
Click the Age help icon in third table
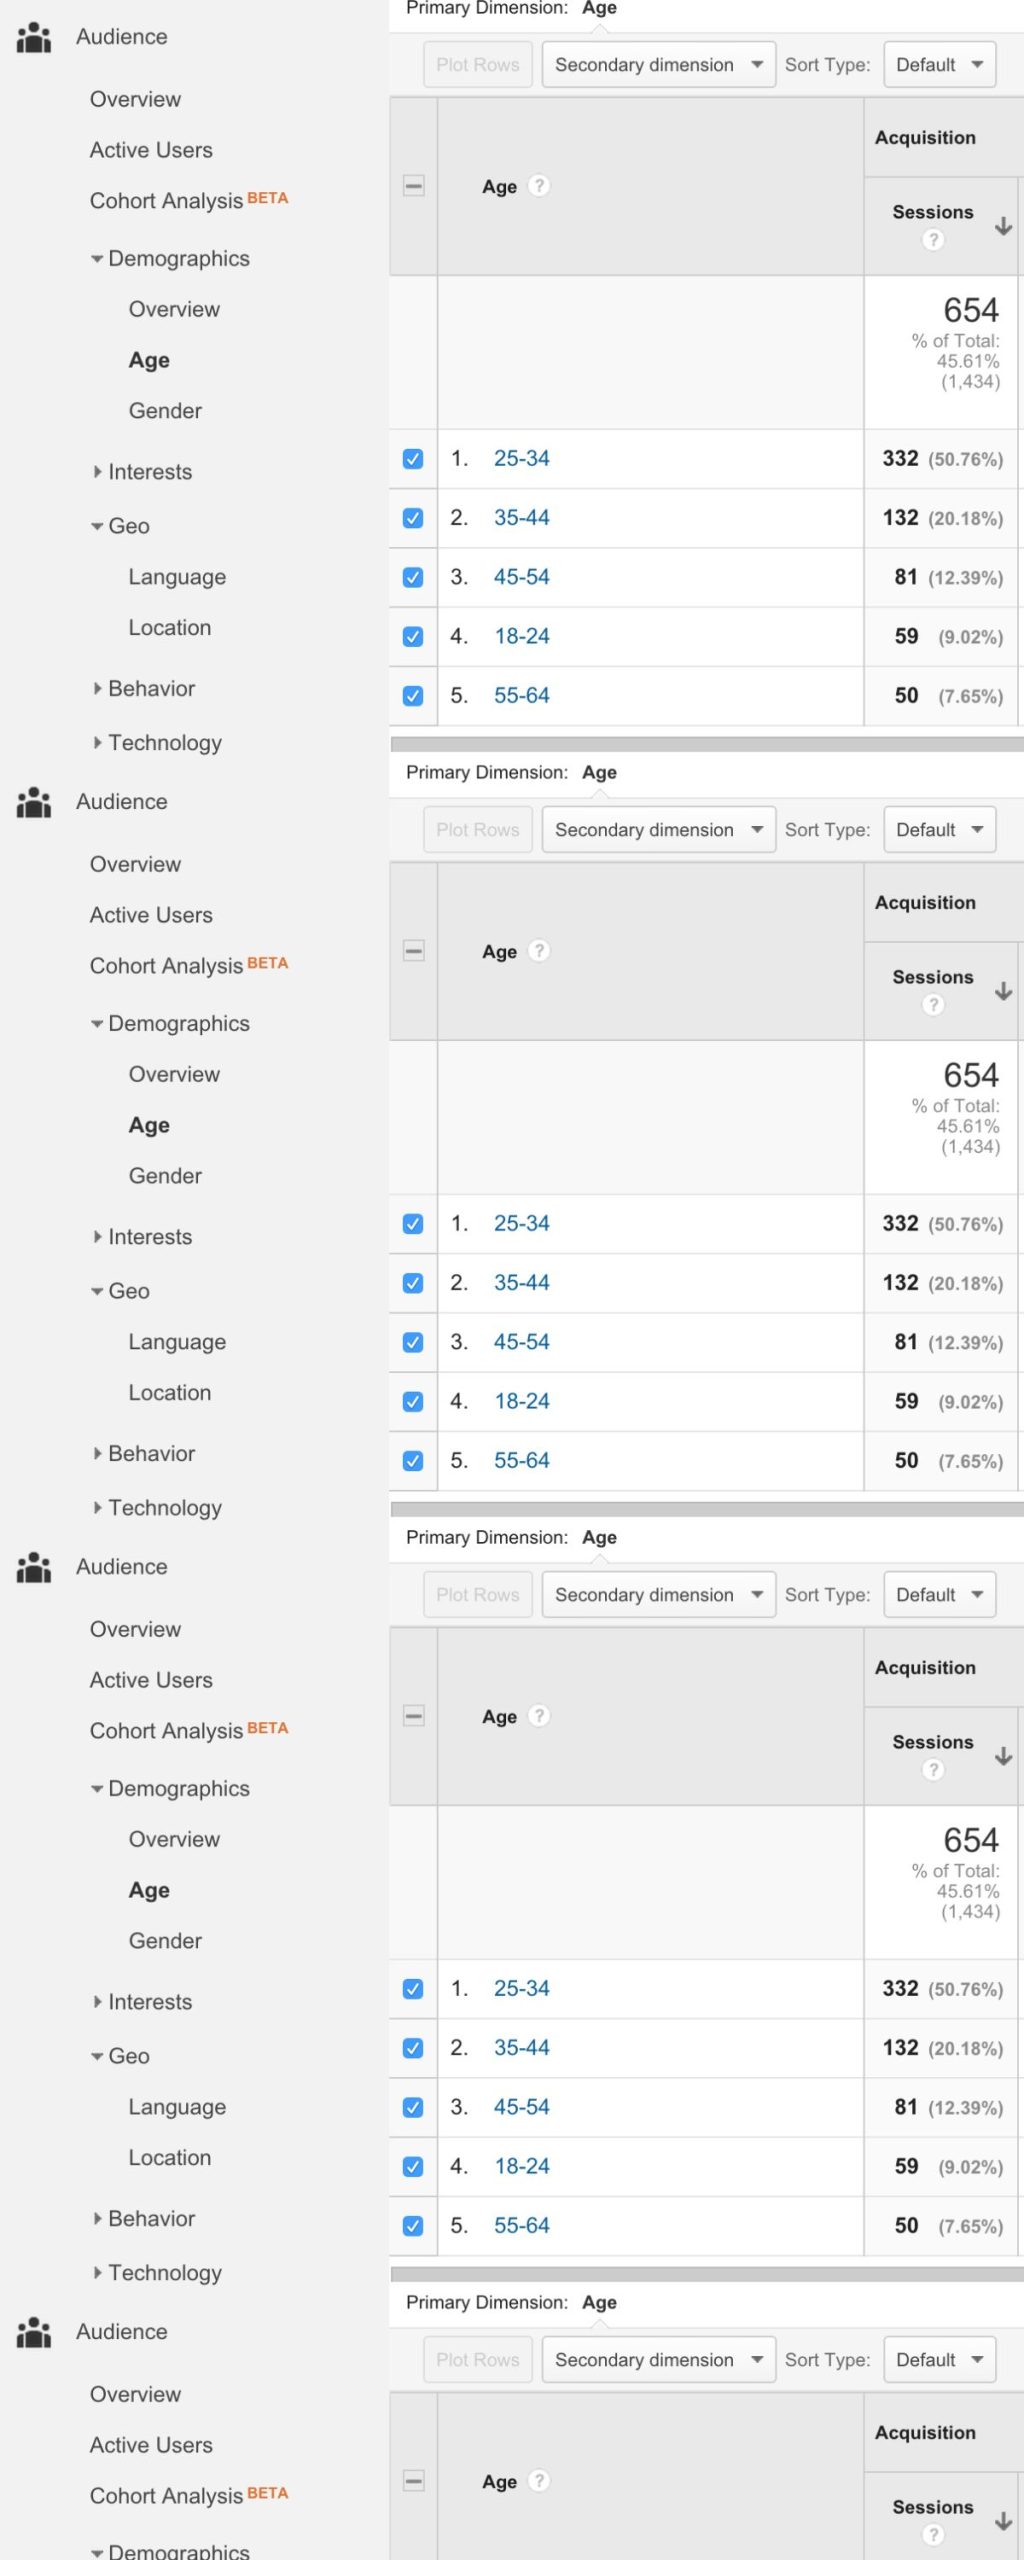(539, 1716)
